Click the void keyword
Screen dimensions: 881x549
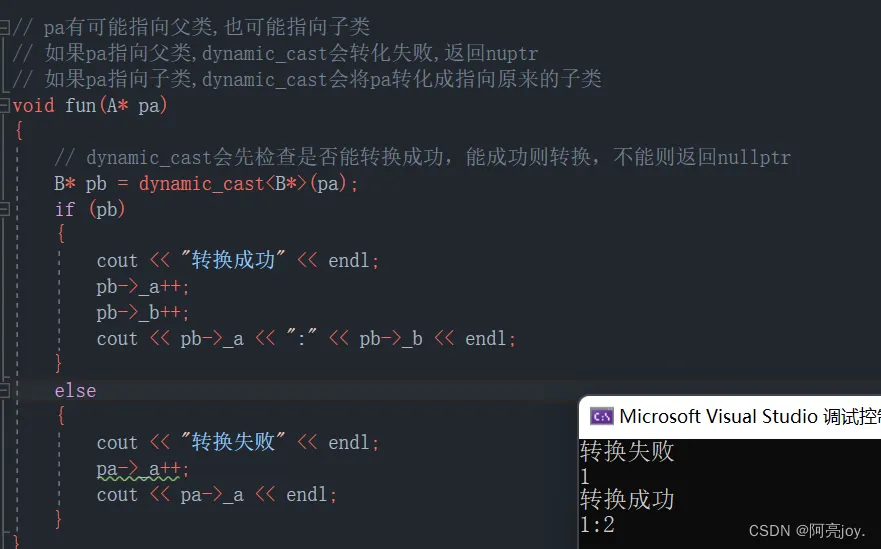(33, 106)
